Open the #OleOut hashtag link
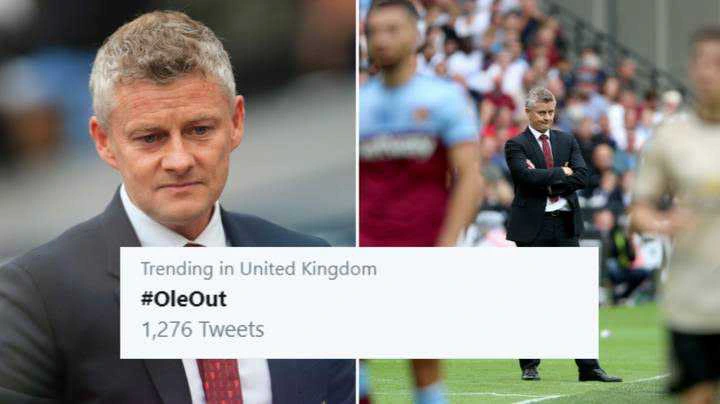720x404 pixels. coord(183,299)
